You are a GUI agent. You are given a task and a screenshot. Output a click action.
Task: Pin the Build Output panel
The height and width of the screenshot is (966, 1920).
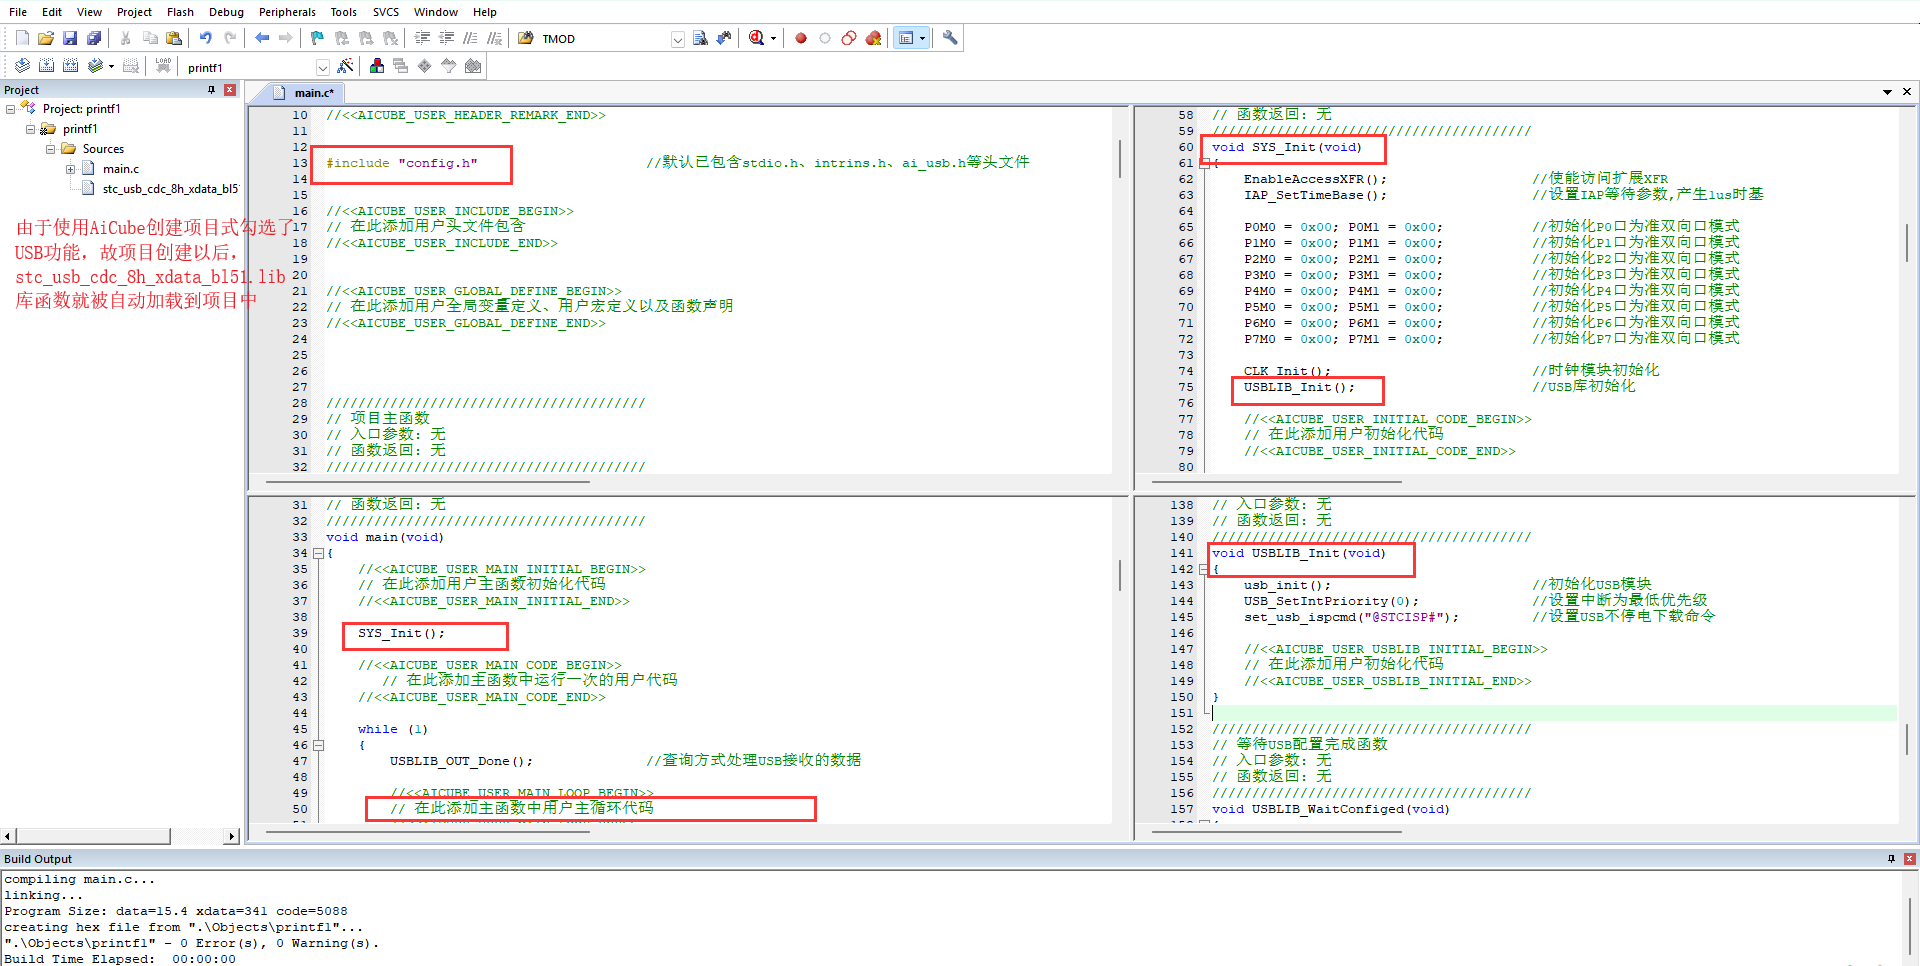point(1891,859)
